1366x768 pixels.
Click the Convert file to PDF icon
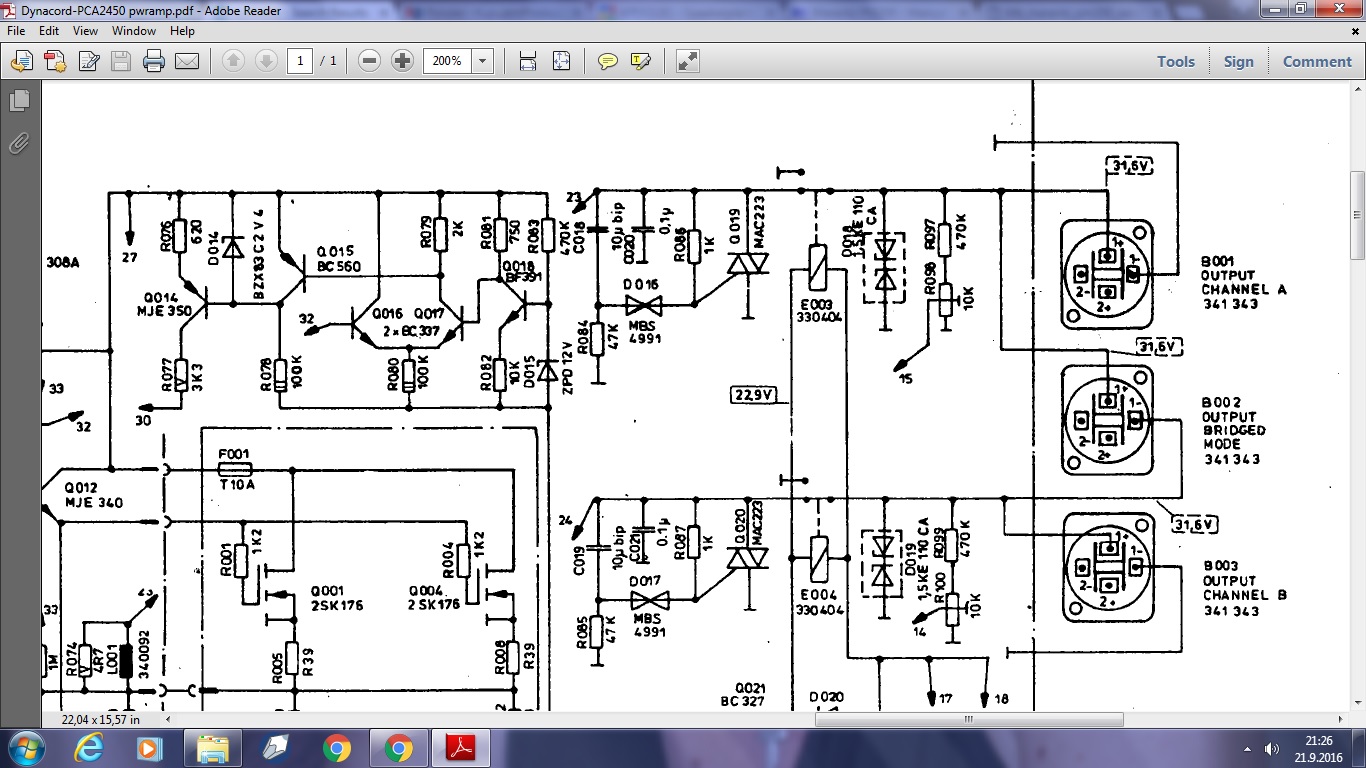(x=55, y=61)
